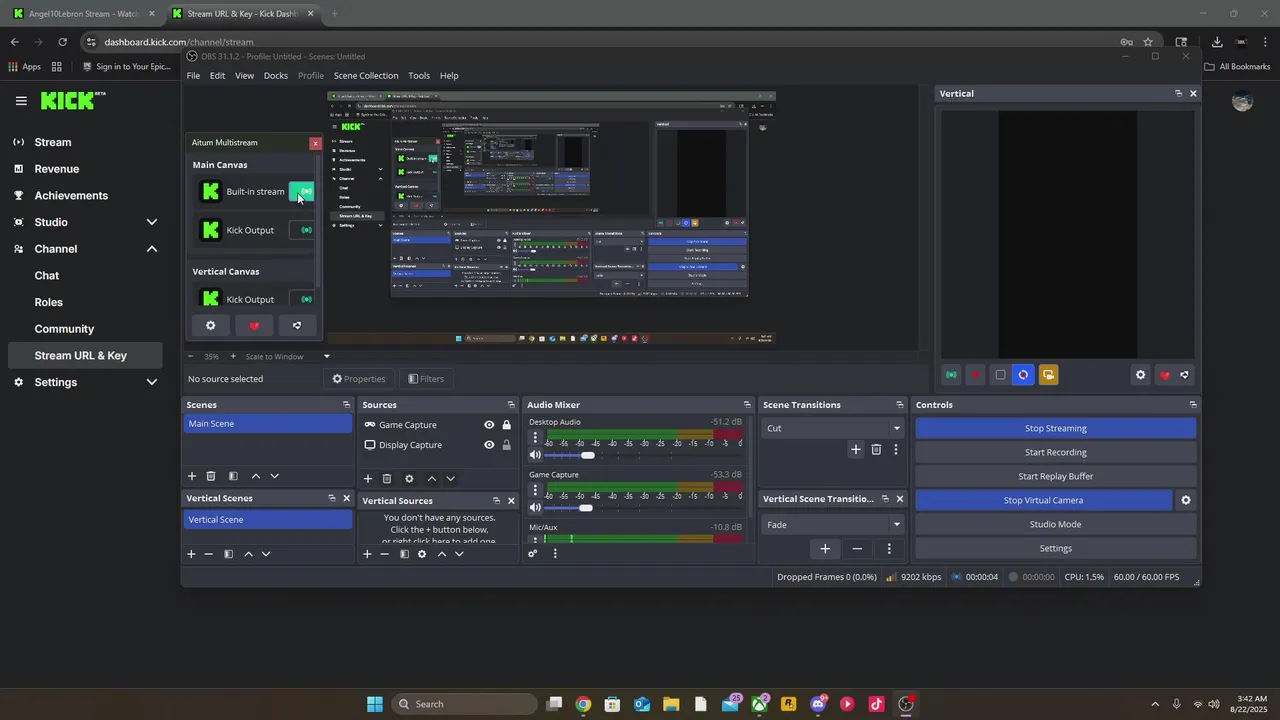The width and height of the screenshot is (1280, 720).
Task: Add a vertical scene with the plus icon
Action: pyautogui.click(x=191, y=554)
